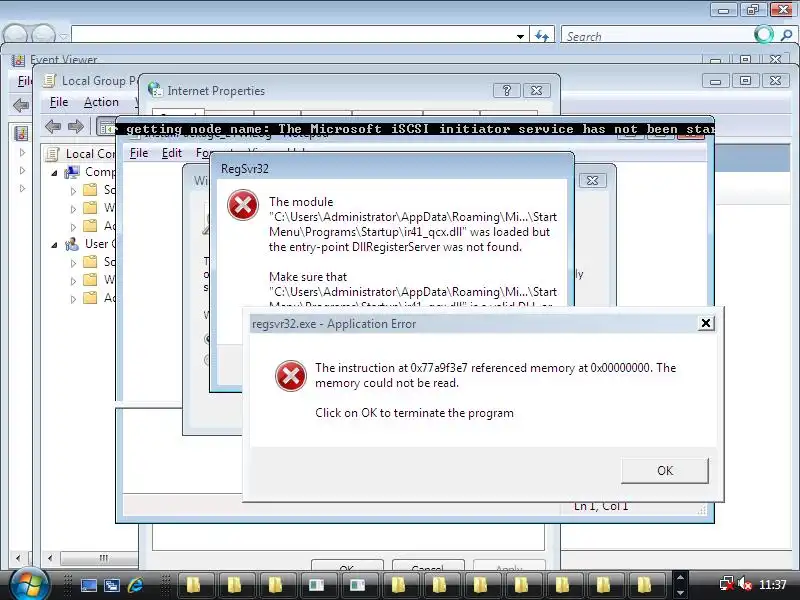Screen dimensions: 800x600
Task: Select the 'User C' configuration tree label
Action: [100, 244]
